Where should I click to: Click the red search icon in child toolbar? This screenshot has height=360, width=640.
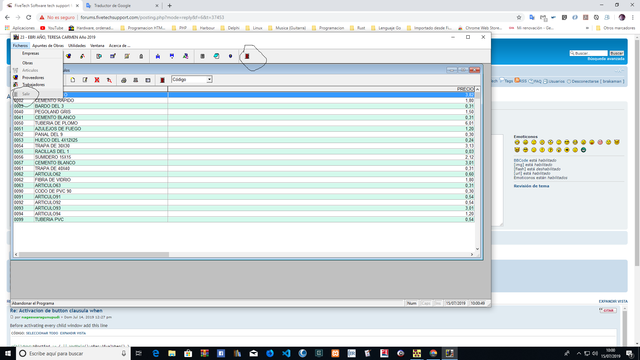109,80
